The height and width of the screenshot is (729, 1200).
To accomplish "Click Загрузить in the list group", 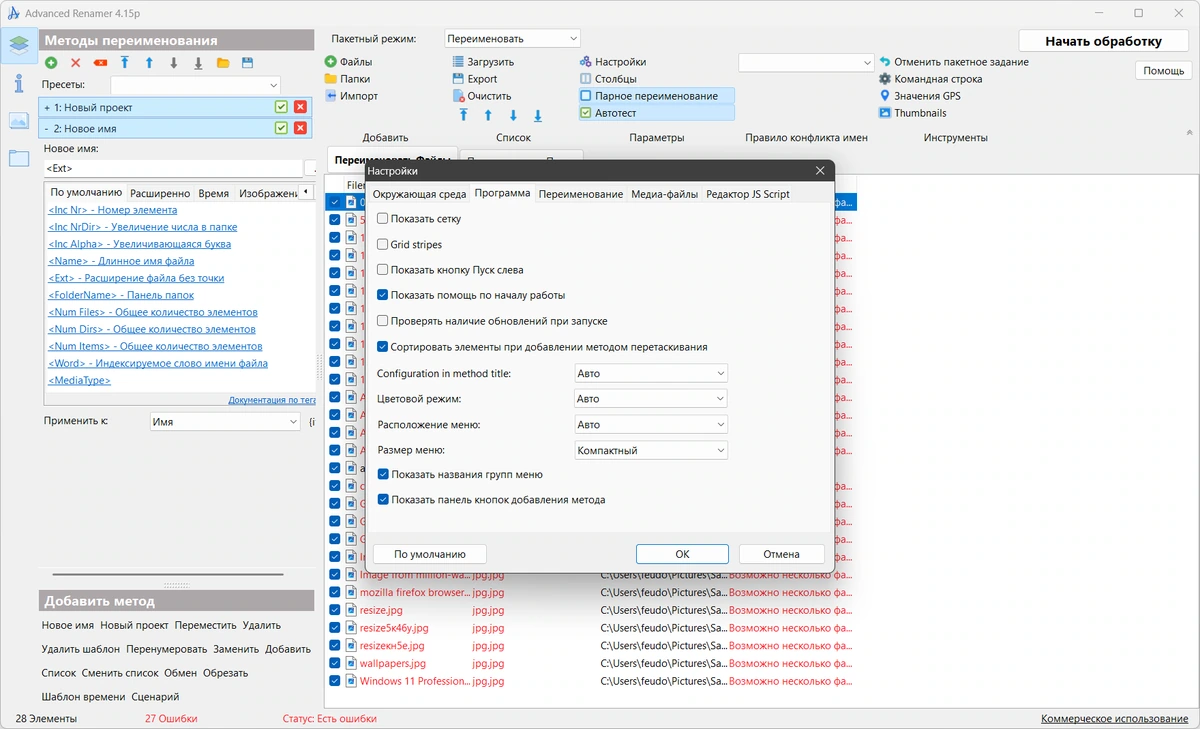I will tap(483, 62).
